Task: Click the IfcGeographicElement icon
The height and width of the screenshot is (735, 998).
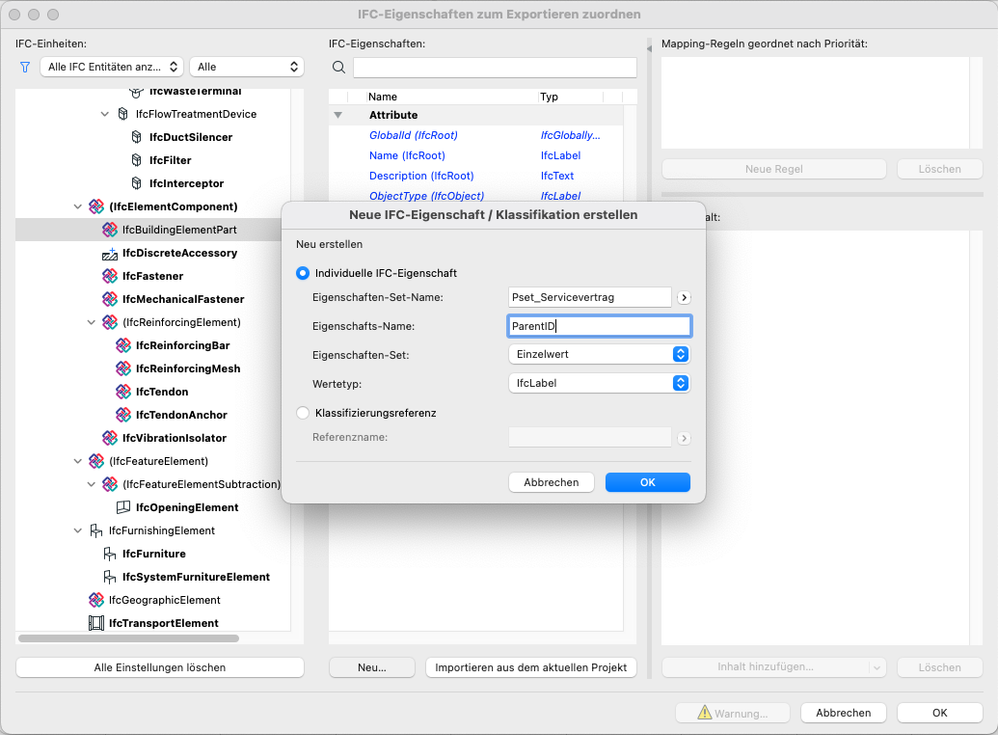Action: 96,599
